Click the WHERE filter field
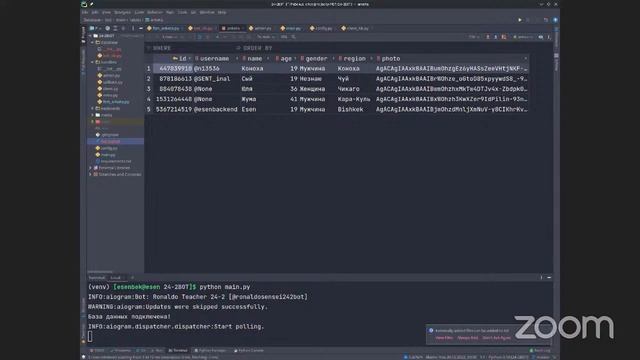The height and width of the screenshot is (360, 640). tap(190, 48)
